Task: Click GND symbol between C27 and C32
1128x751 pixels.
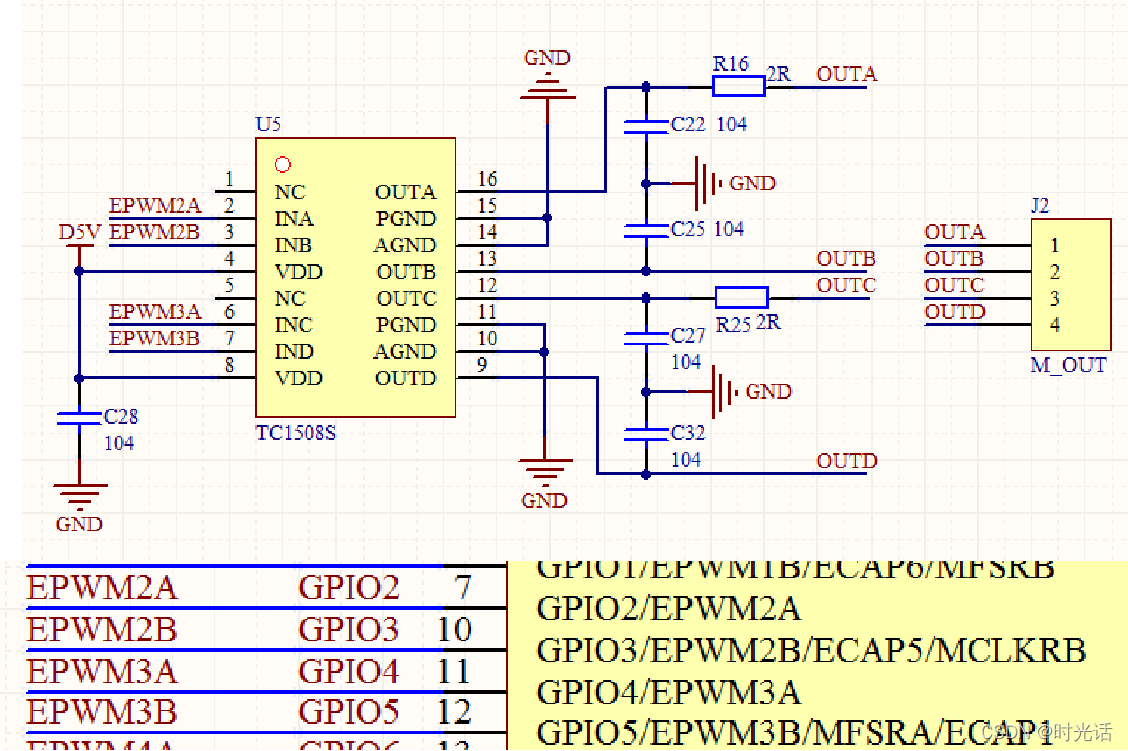Action: 725,392
